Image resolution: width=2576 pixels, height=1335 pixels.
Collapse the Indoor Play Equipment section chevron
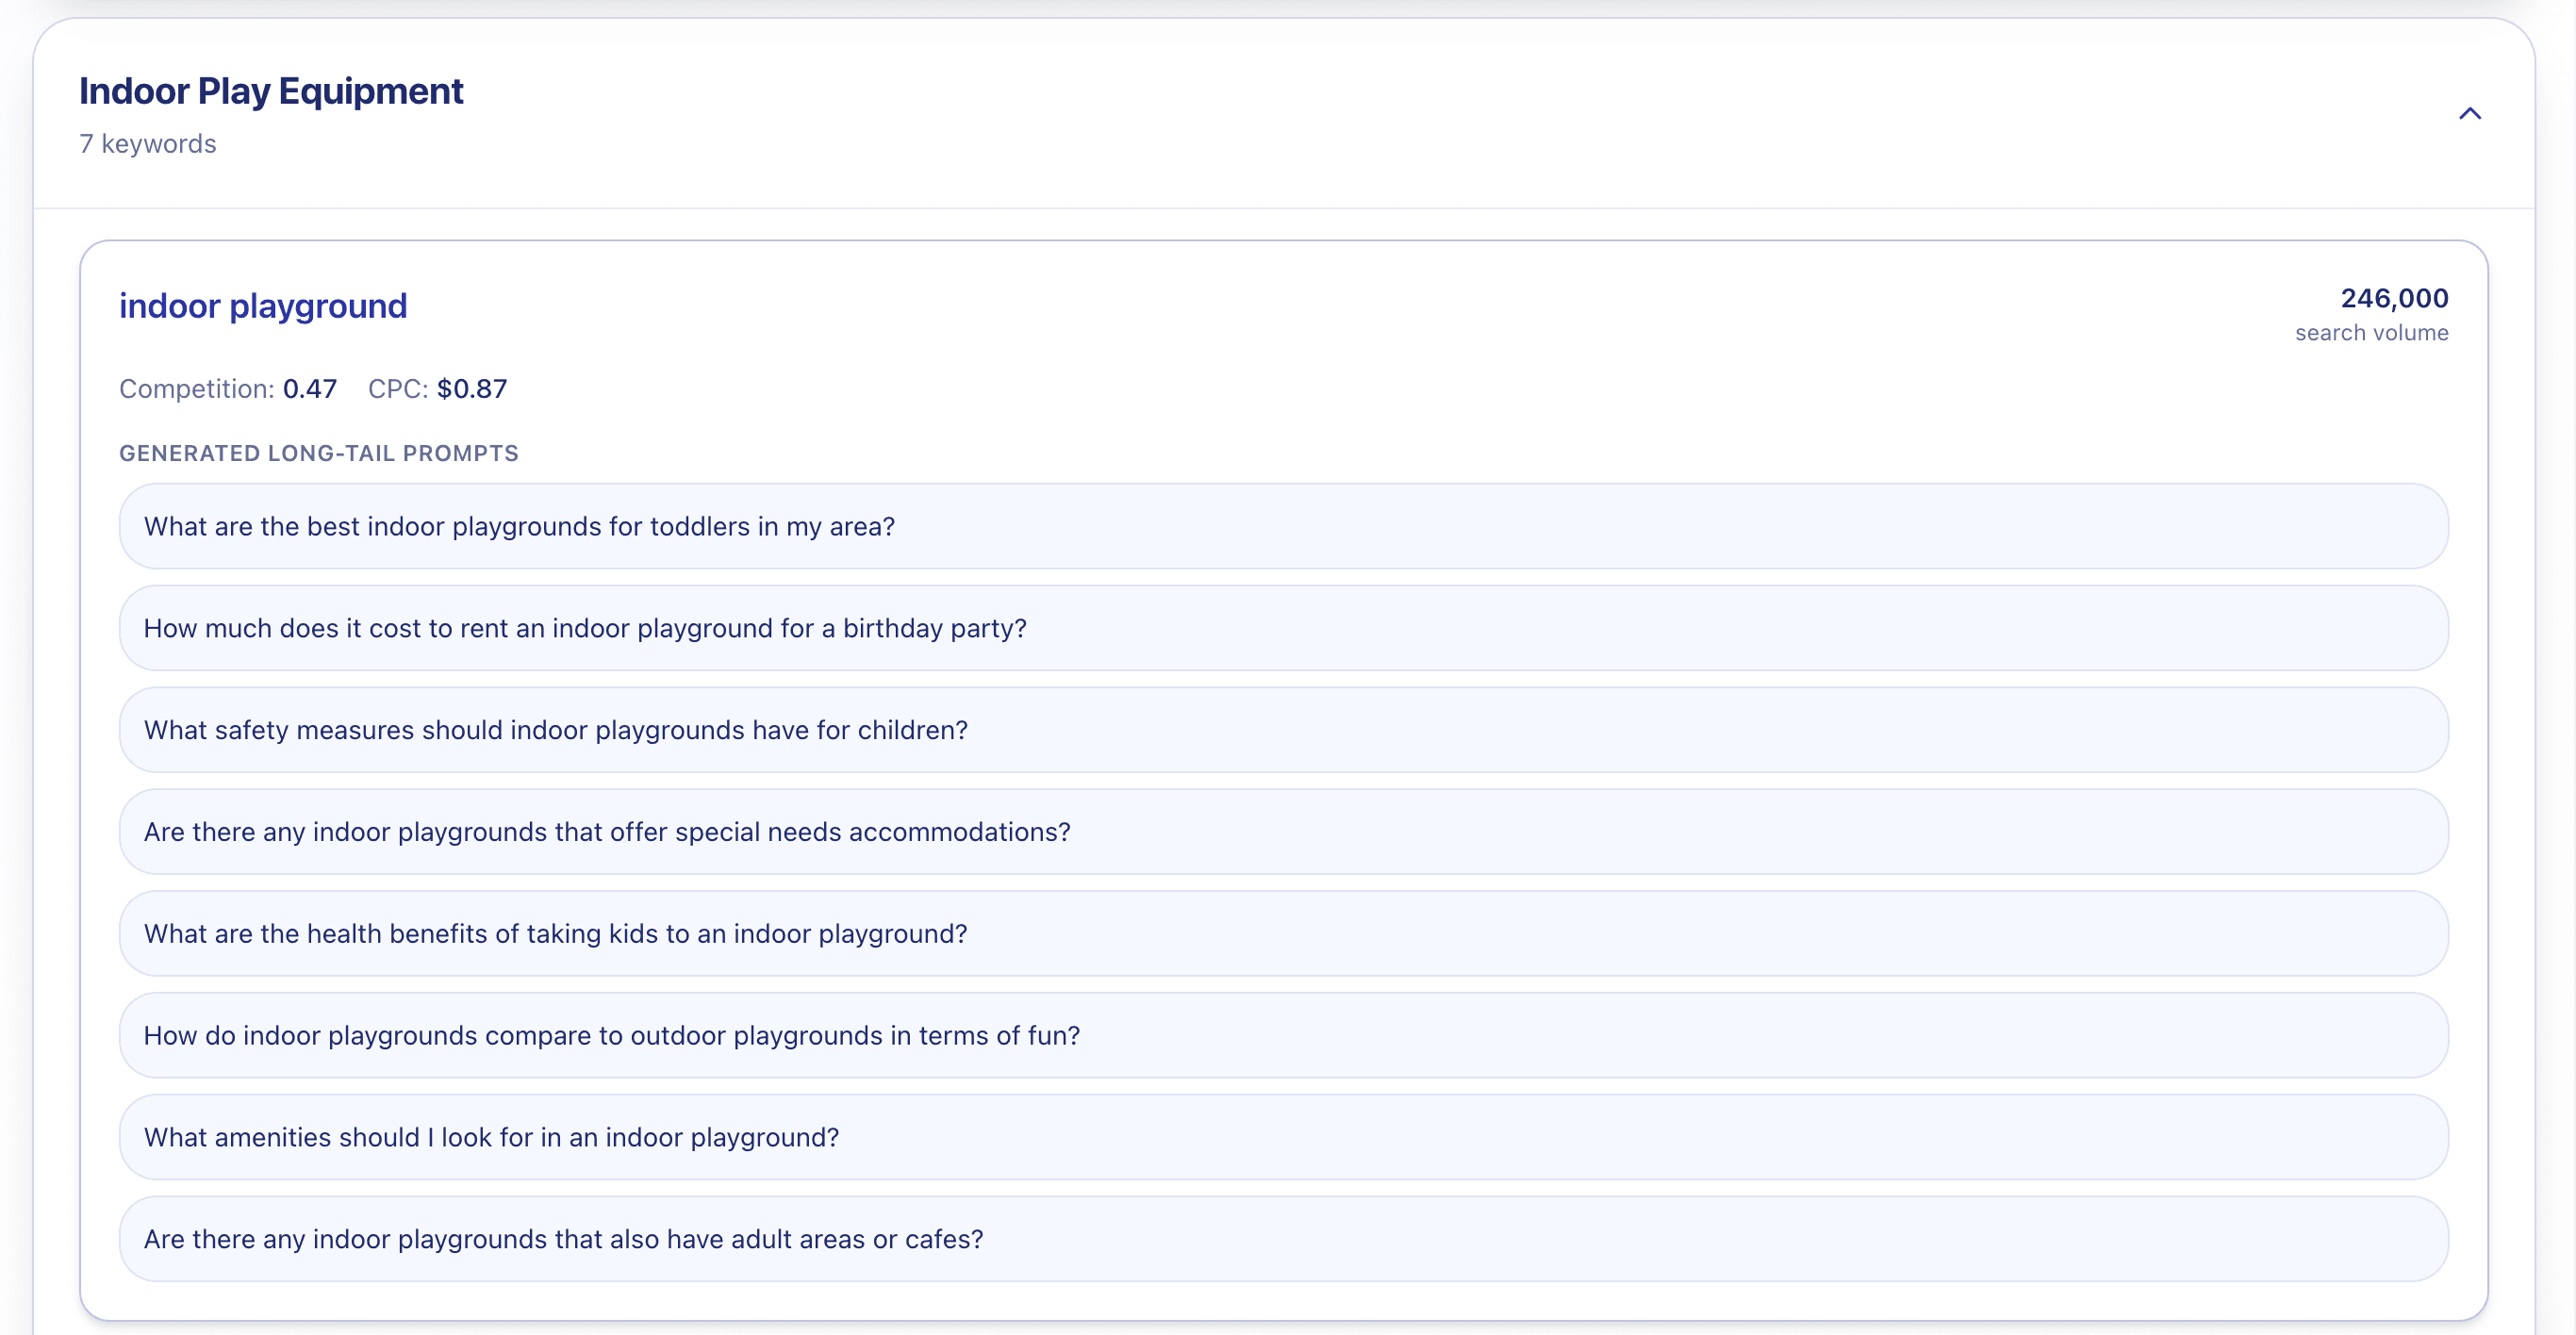click(2469, 113)
